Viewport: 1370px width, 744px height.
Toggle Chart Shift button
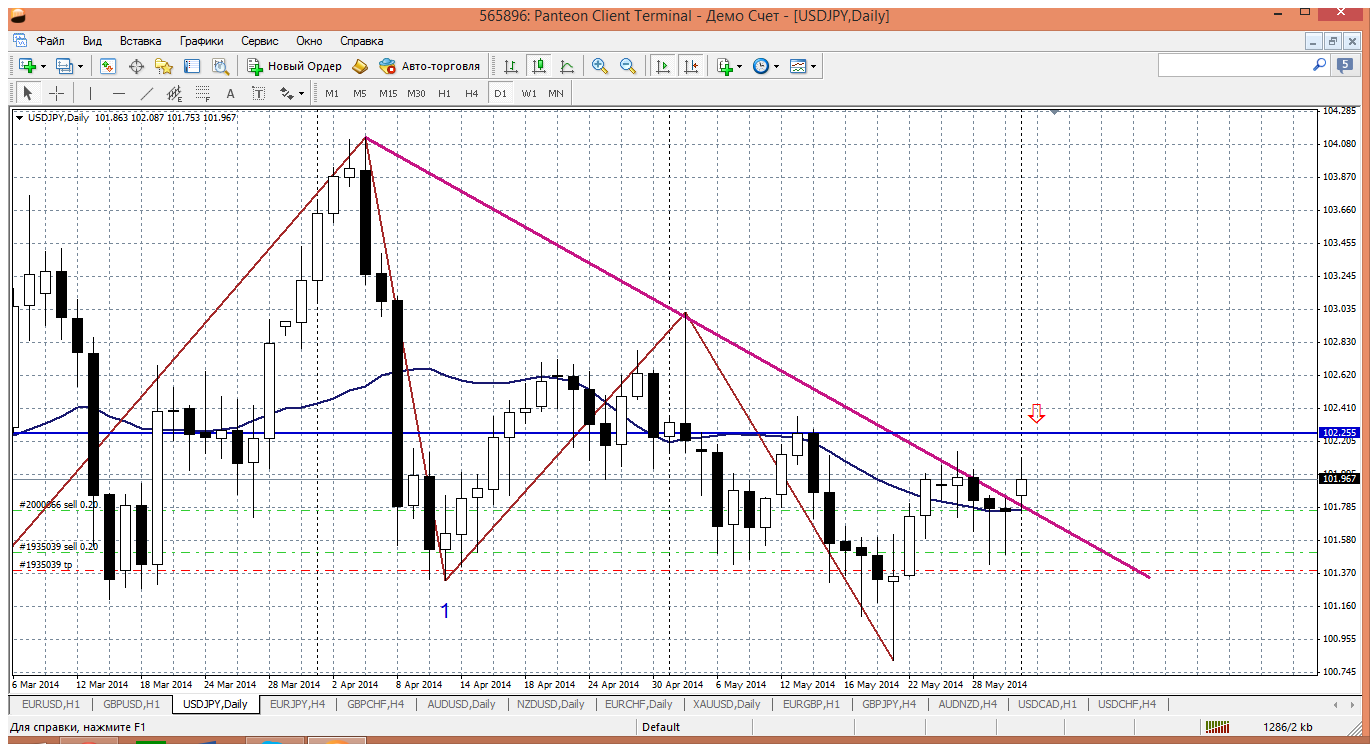click(x=691, y=66)
